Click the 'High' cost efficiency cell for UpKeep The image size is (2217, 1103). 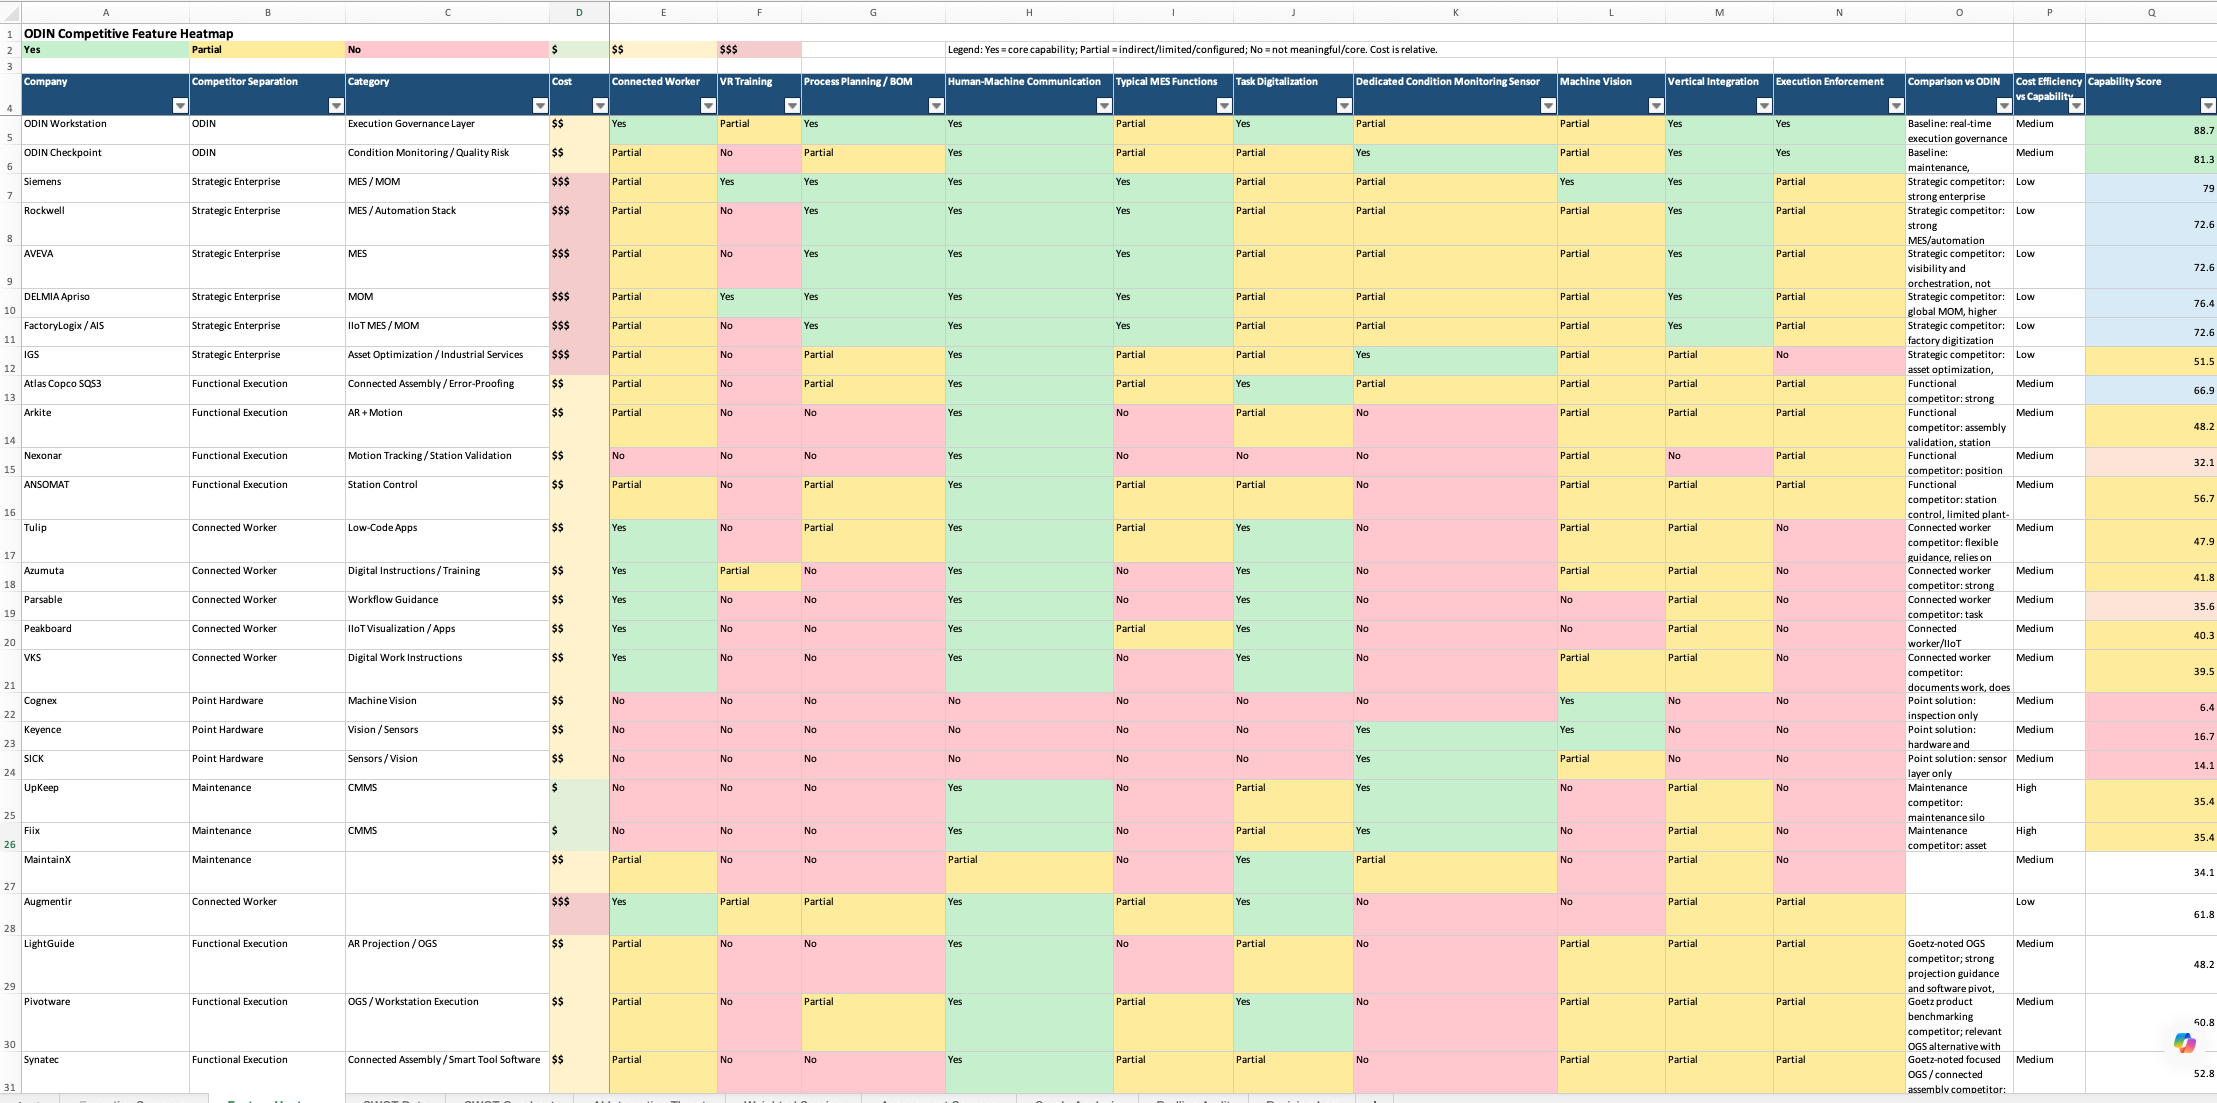[x=2049, y=801]
